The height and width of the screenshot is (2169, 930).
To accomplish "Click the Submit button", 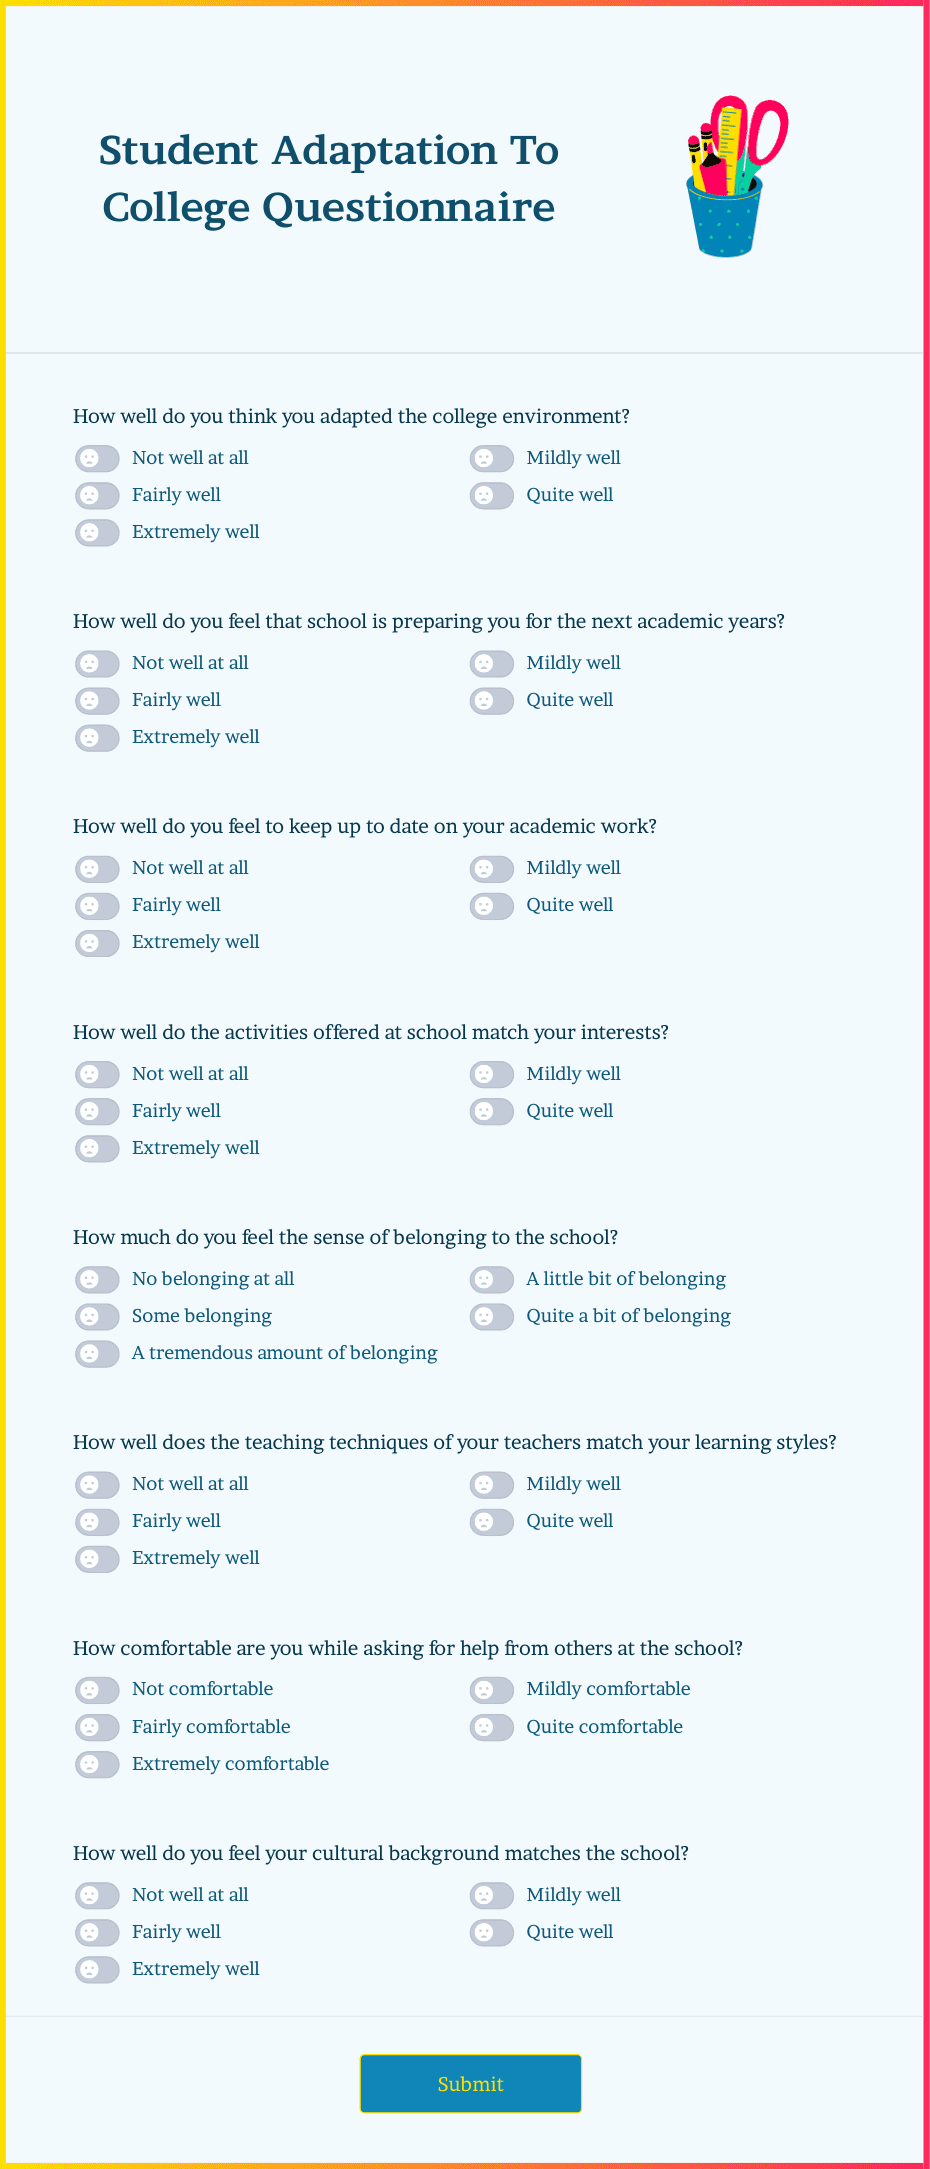I will coord(469,2084).
